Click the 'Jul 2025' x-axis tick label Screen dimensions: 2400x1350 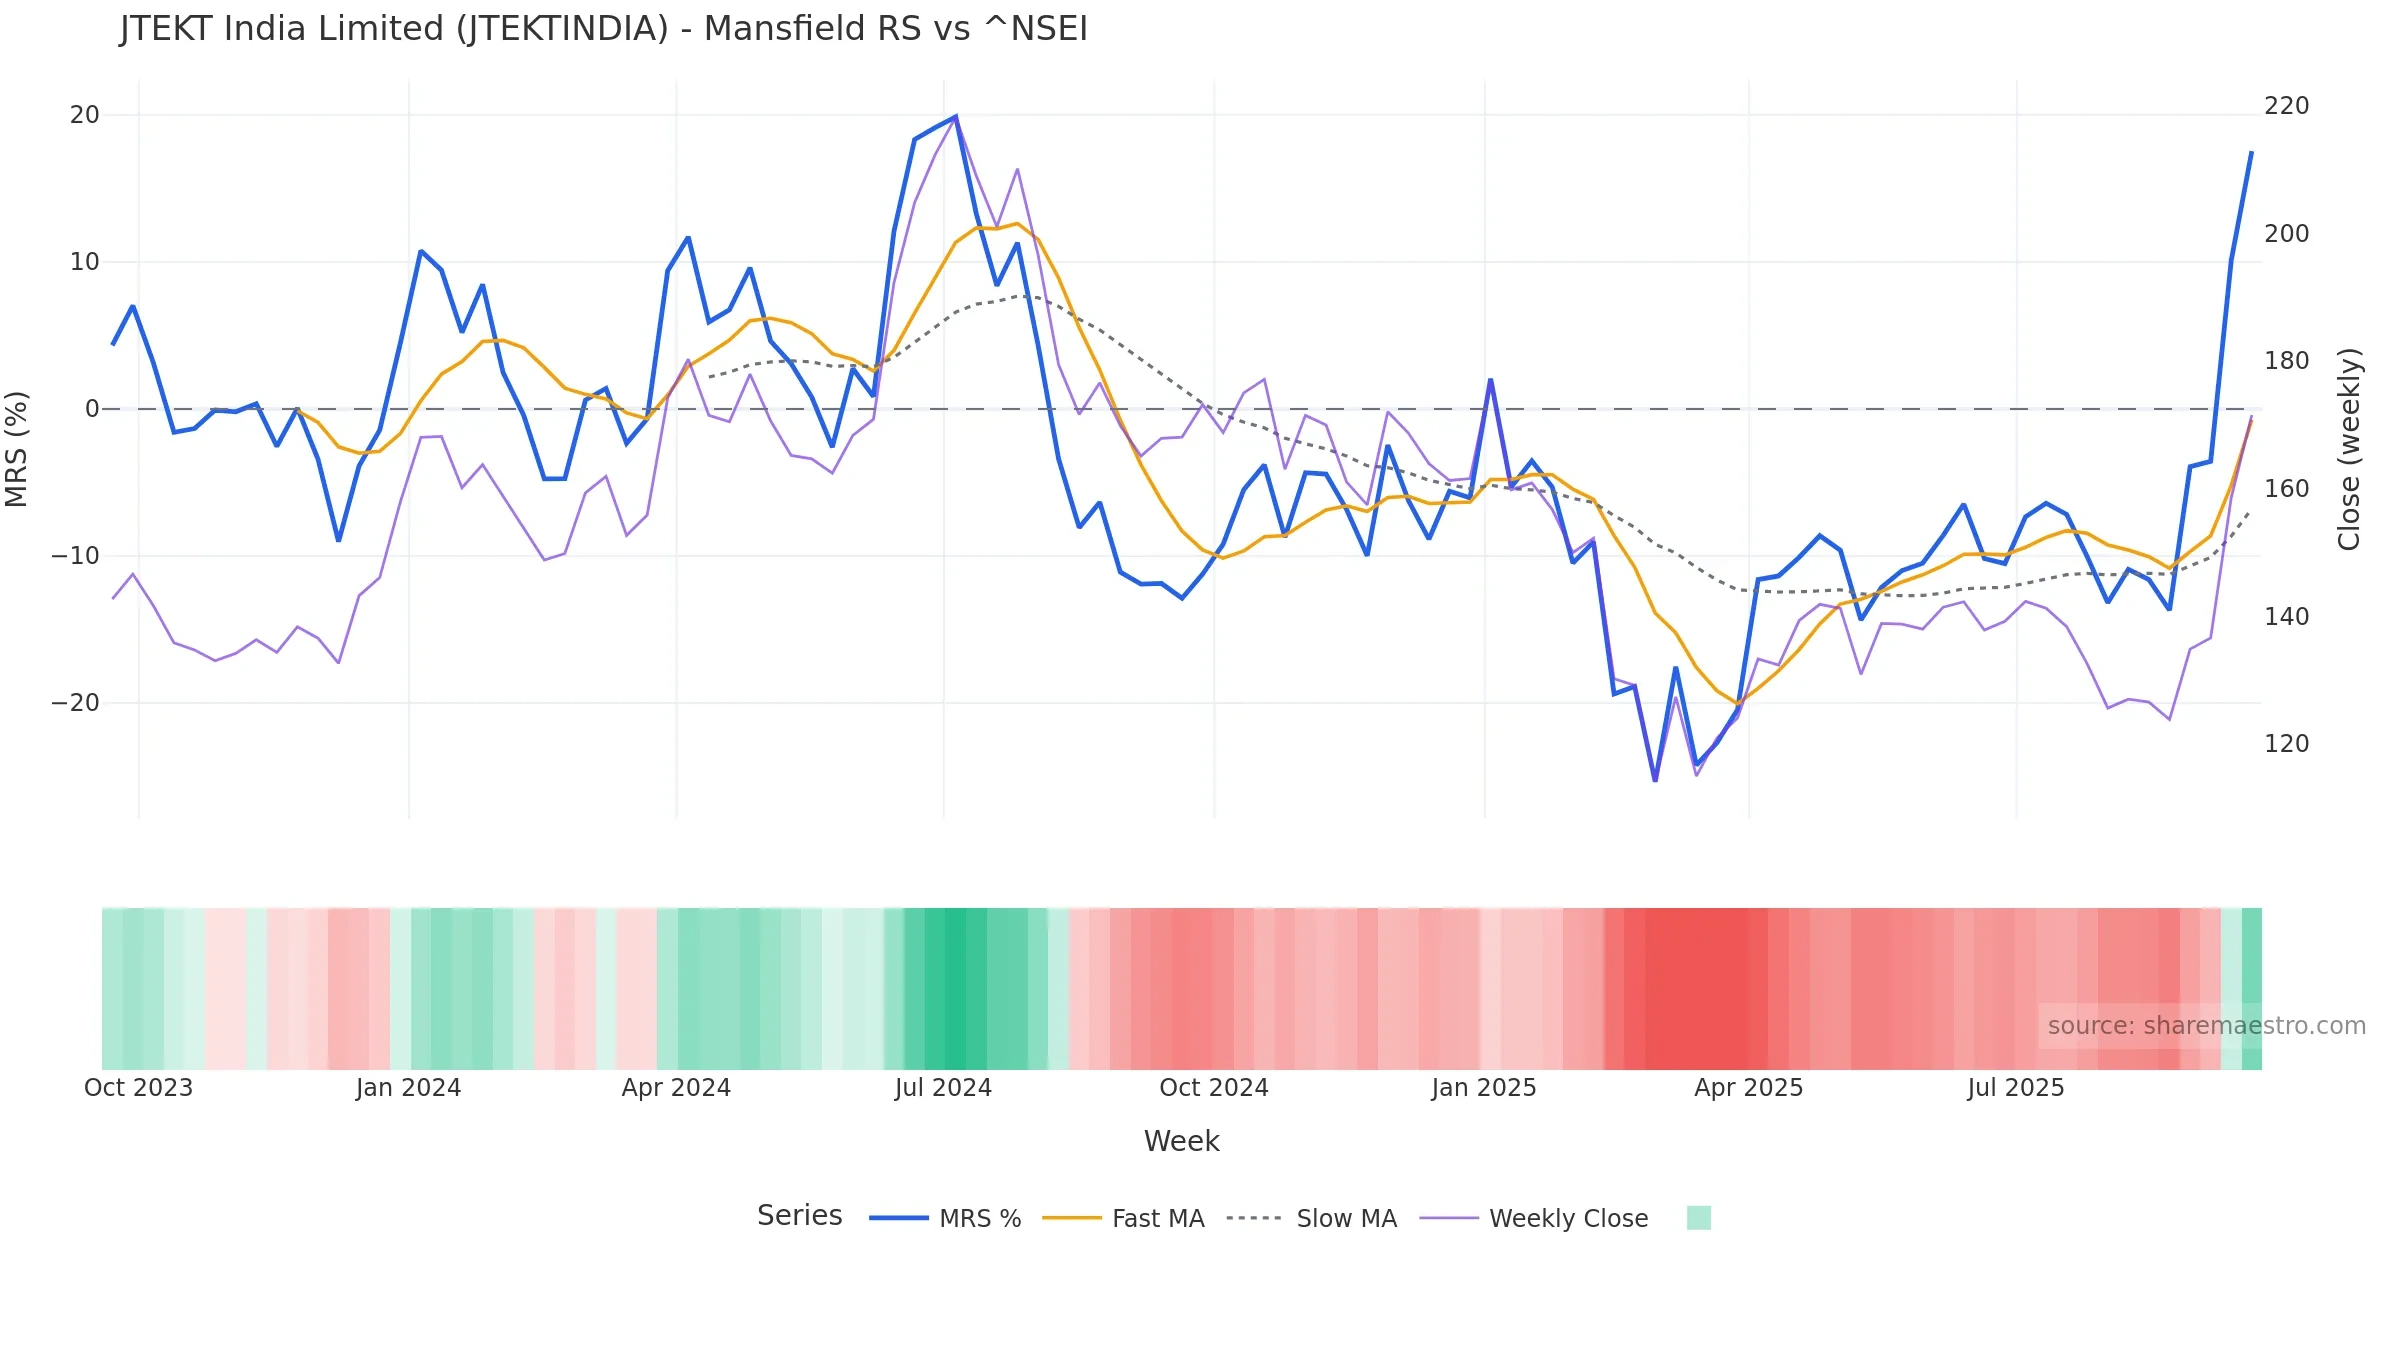2016,1088
